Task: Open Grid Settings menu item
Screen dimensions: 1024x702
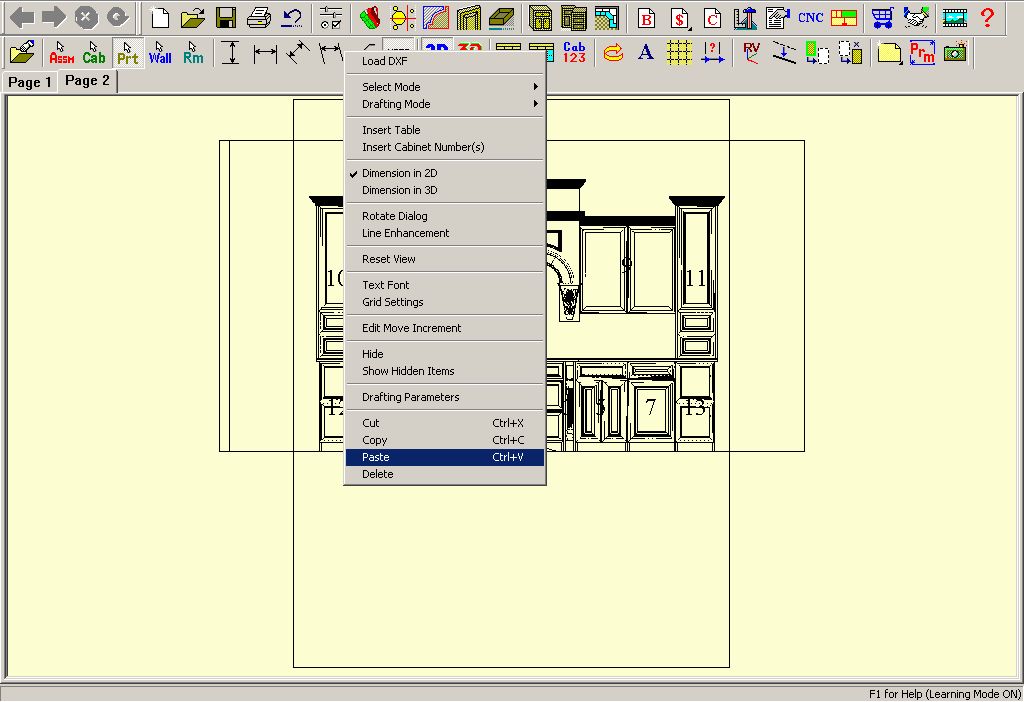Action: (445, 302)
